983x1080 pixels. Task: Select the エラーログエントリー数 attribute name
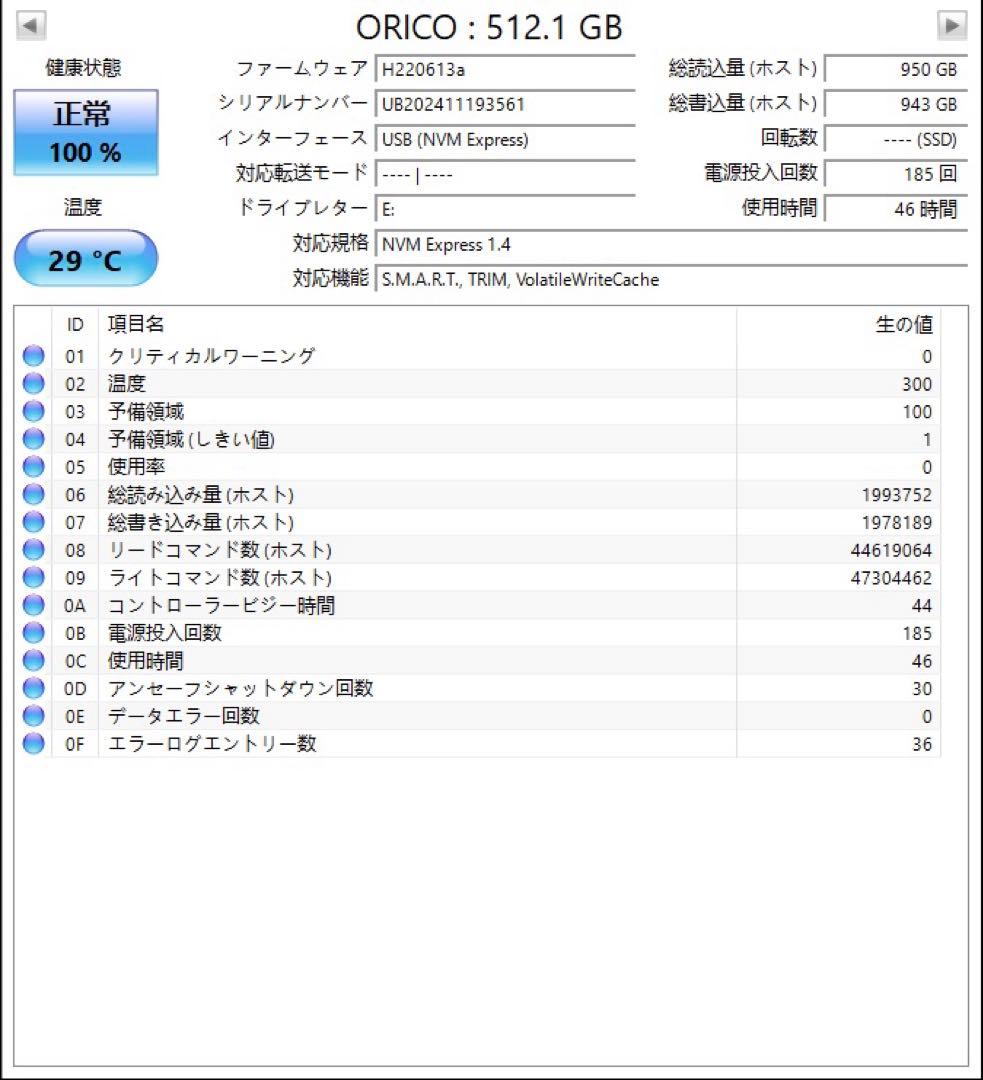point(212,744)
